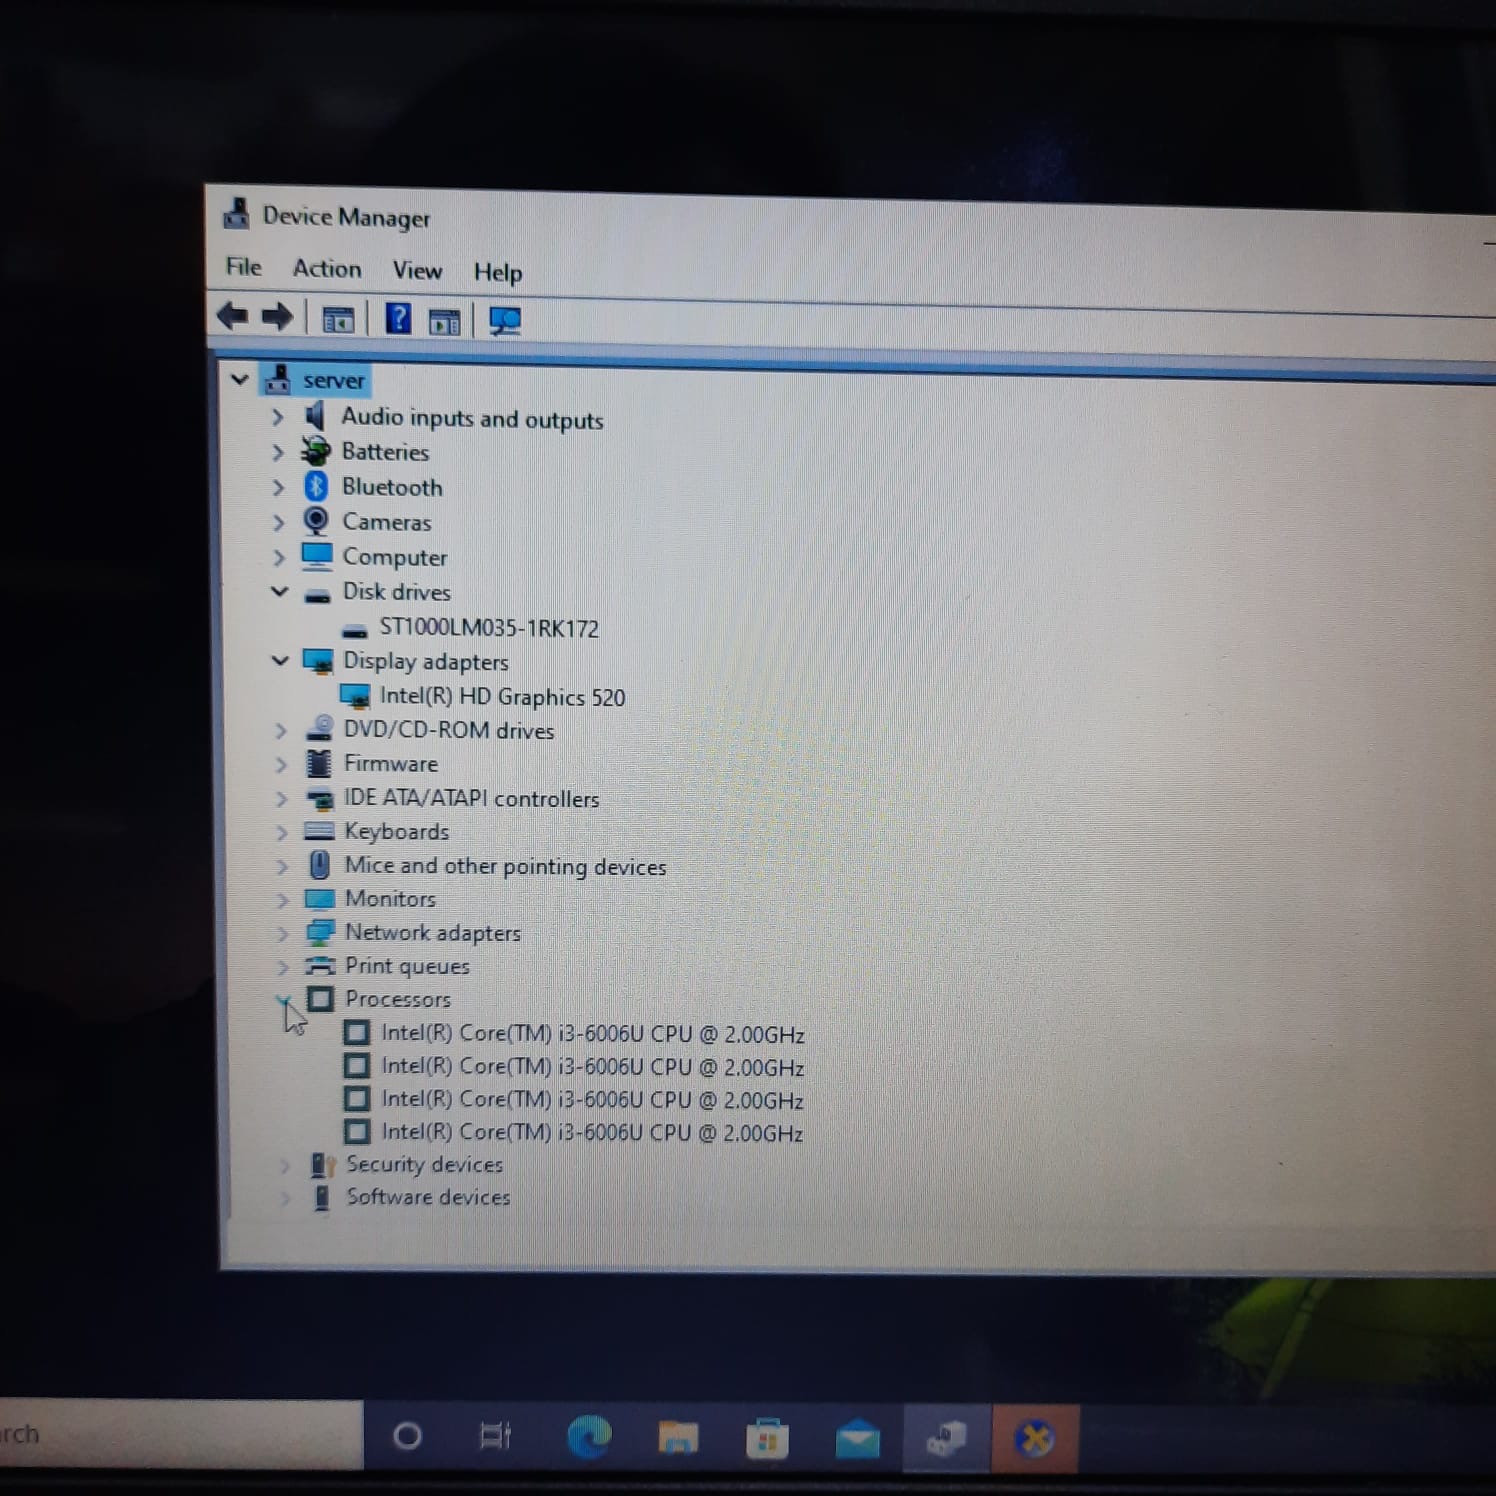Expand the Firmware chevron
Screen dimensions: 1496x1496
click(x=281, y=765)
